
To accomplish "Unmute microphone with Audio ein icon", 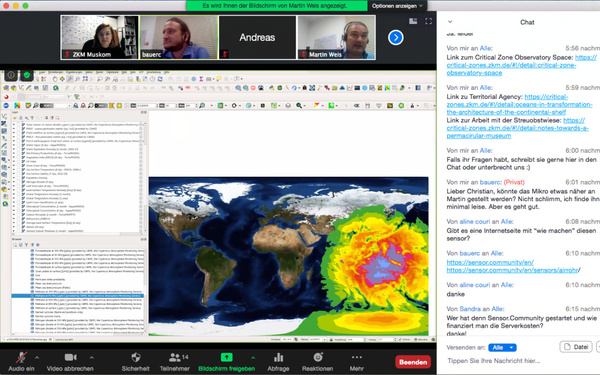I will [21, 357].
